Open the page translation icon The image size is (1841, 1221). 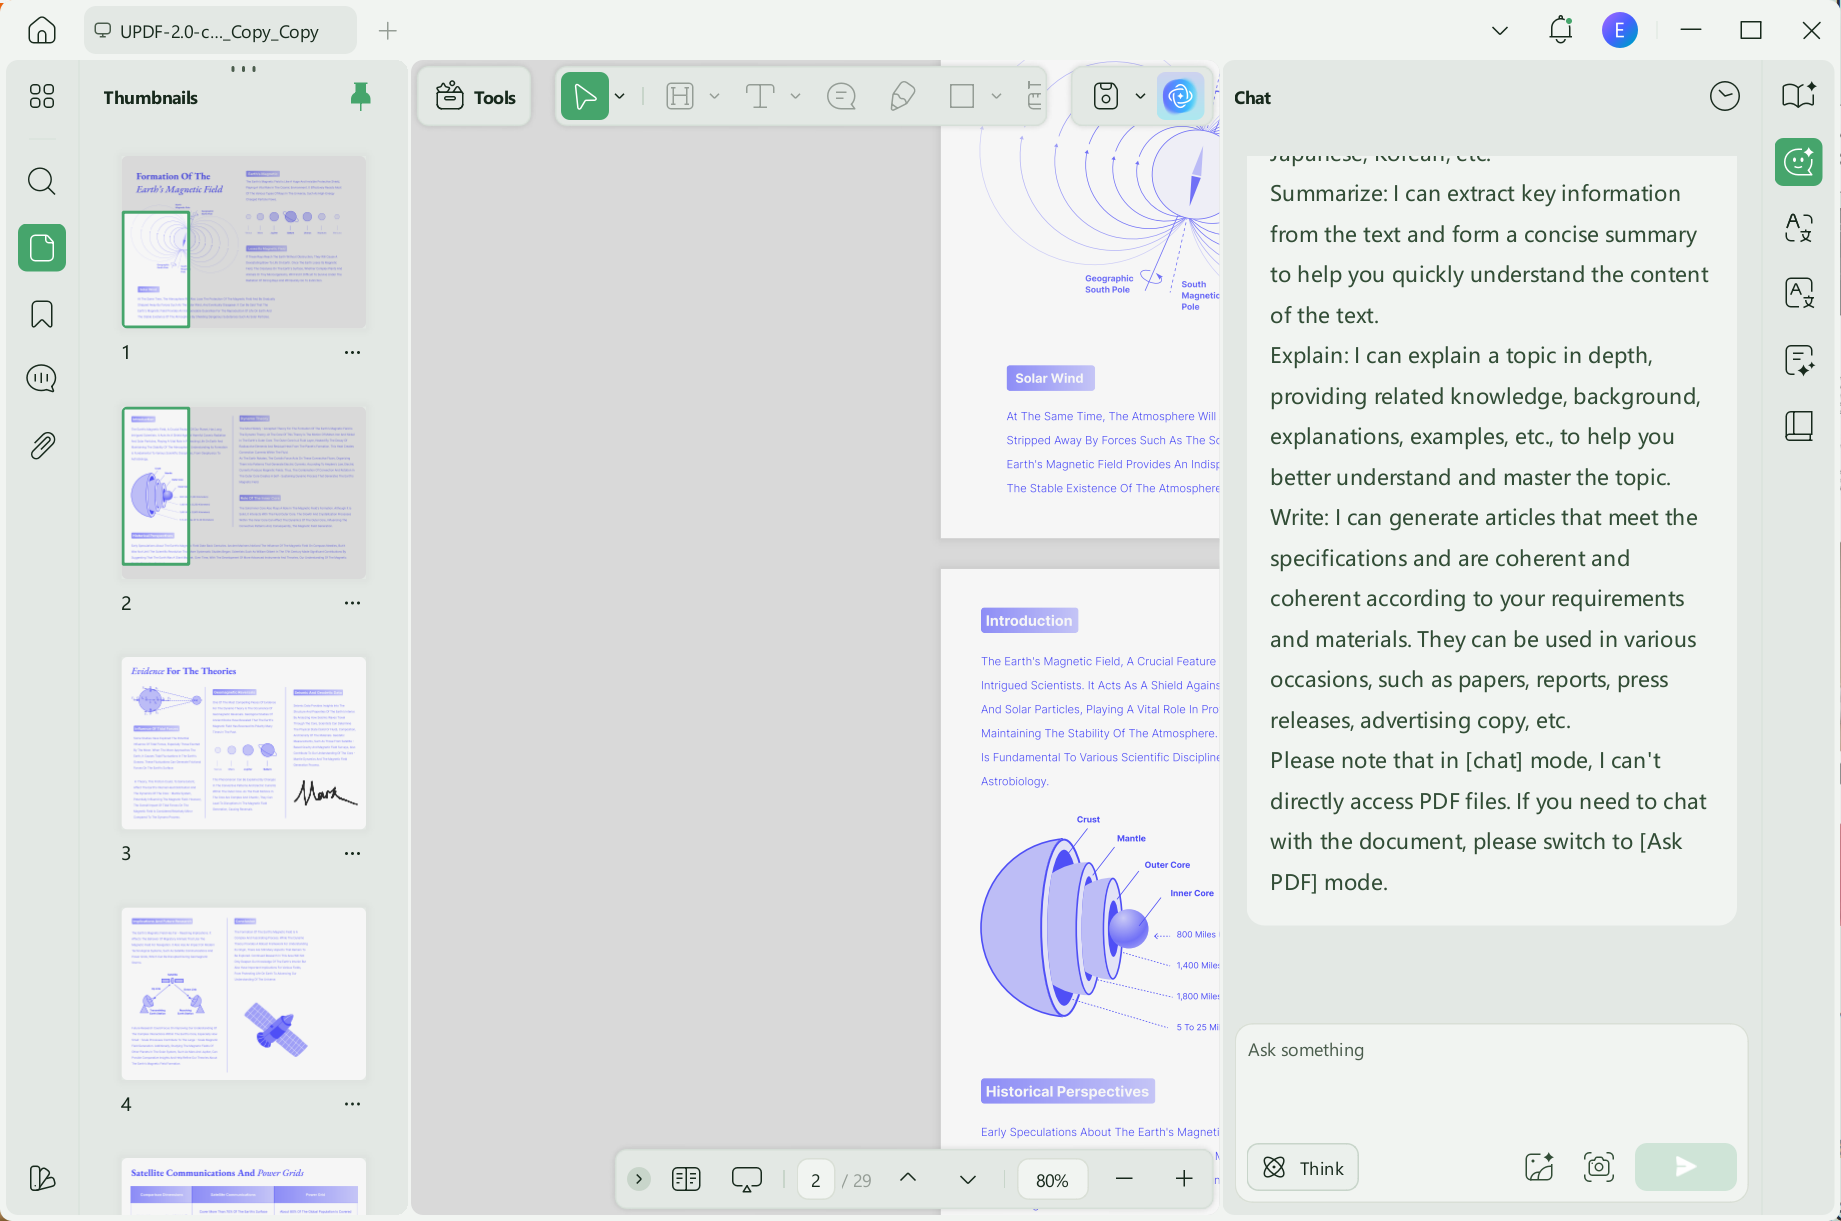click(1798, 293)
